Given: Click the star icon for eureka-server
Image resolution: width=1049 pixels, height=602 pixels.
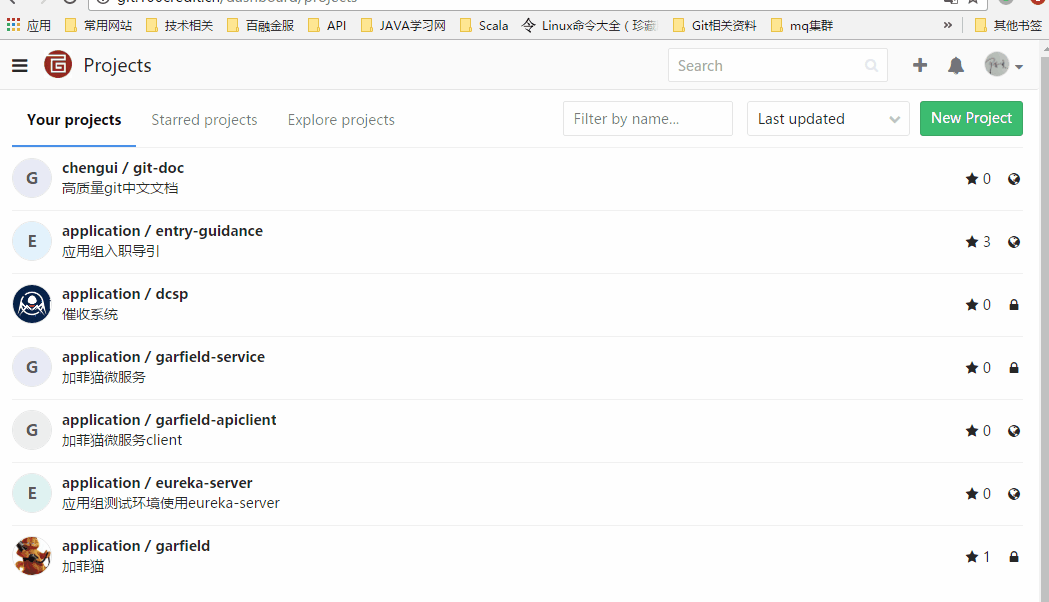Looking at the screenshot, I should click(x=972, y=494).
